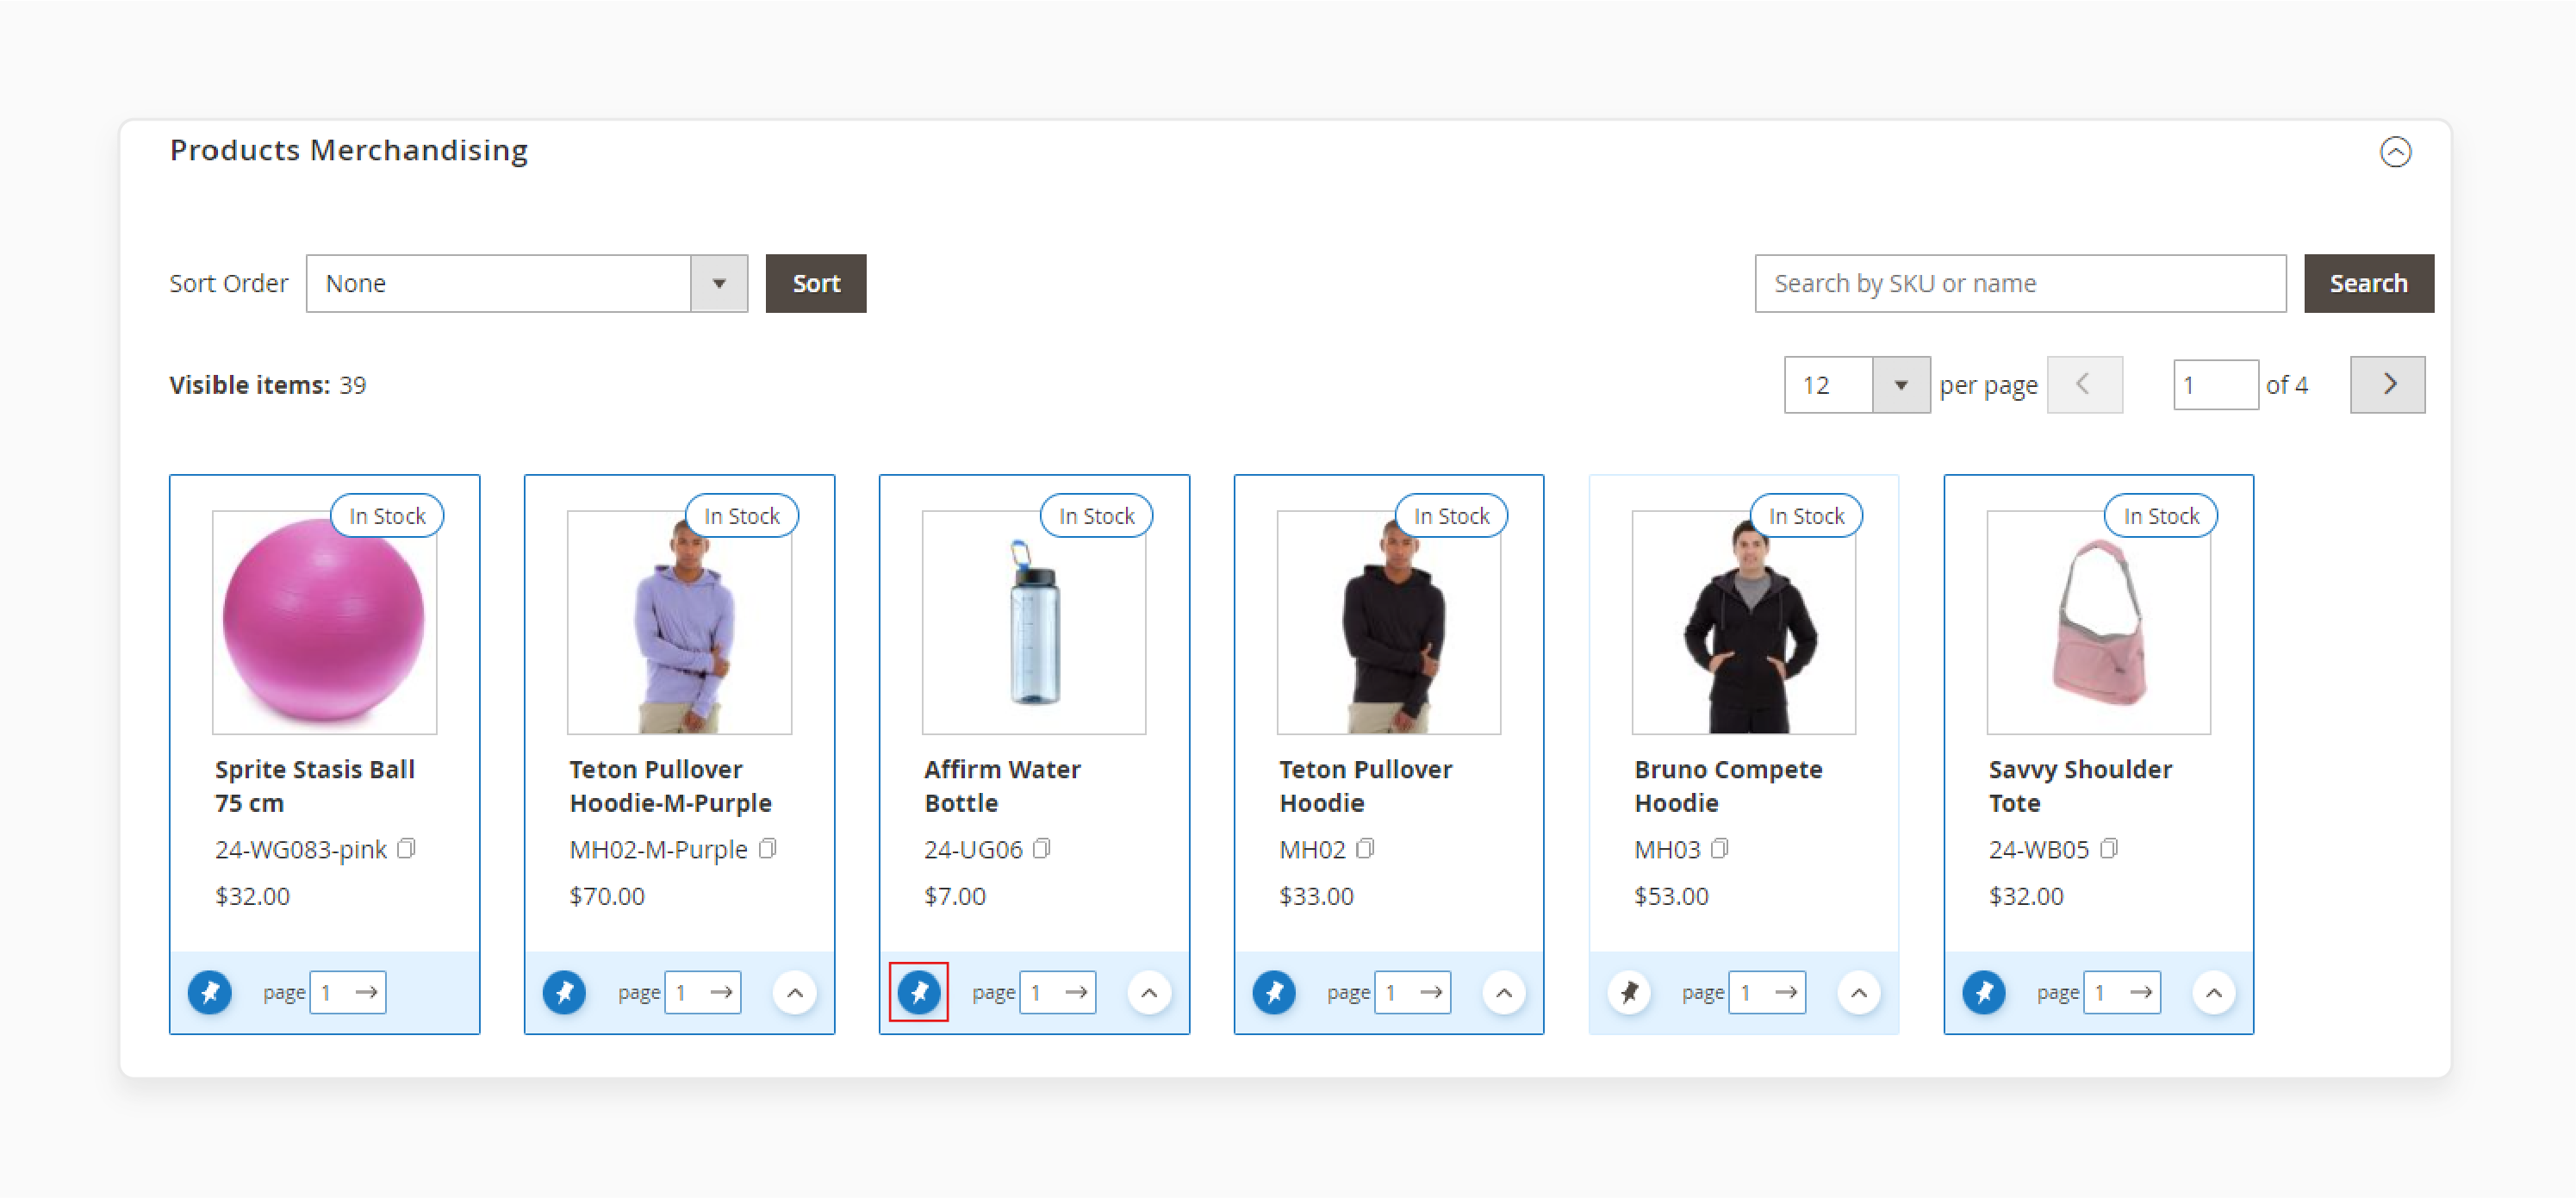
Task: Send Sprite Stasis Ball to page arrow
Action: [x=367, y=992]
